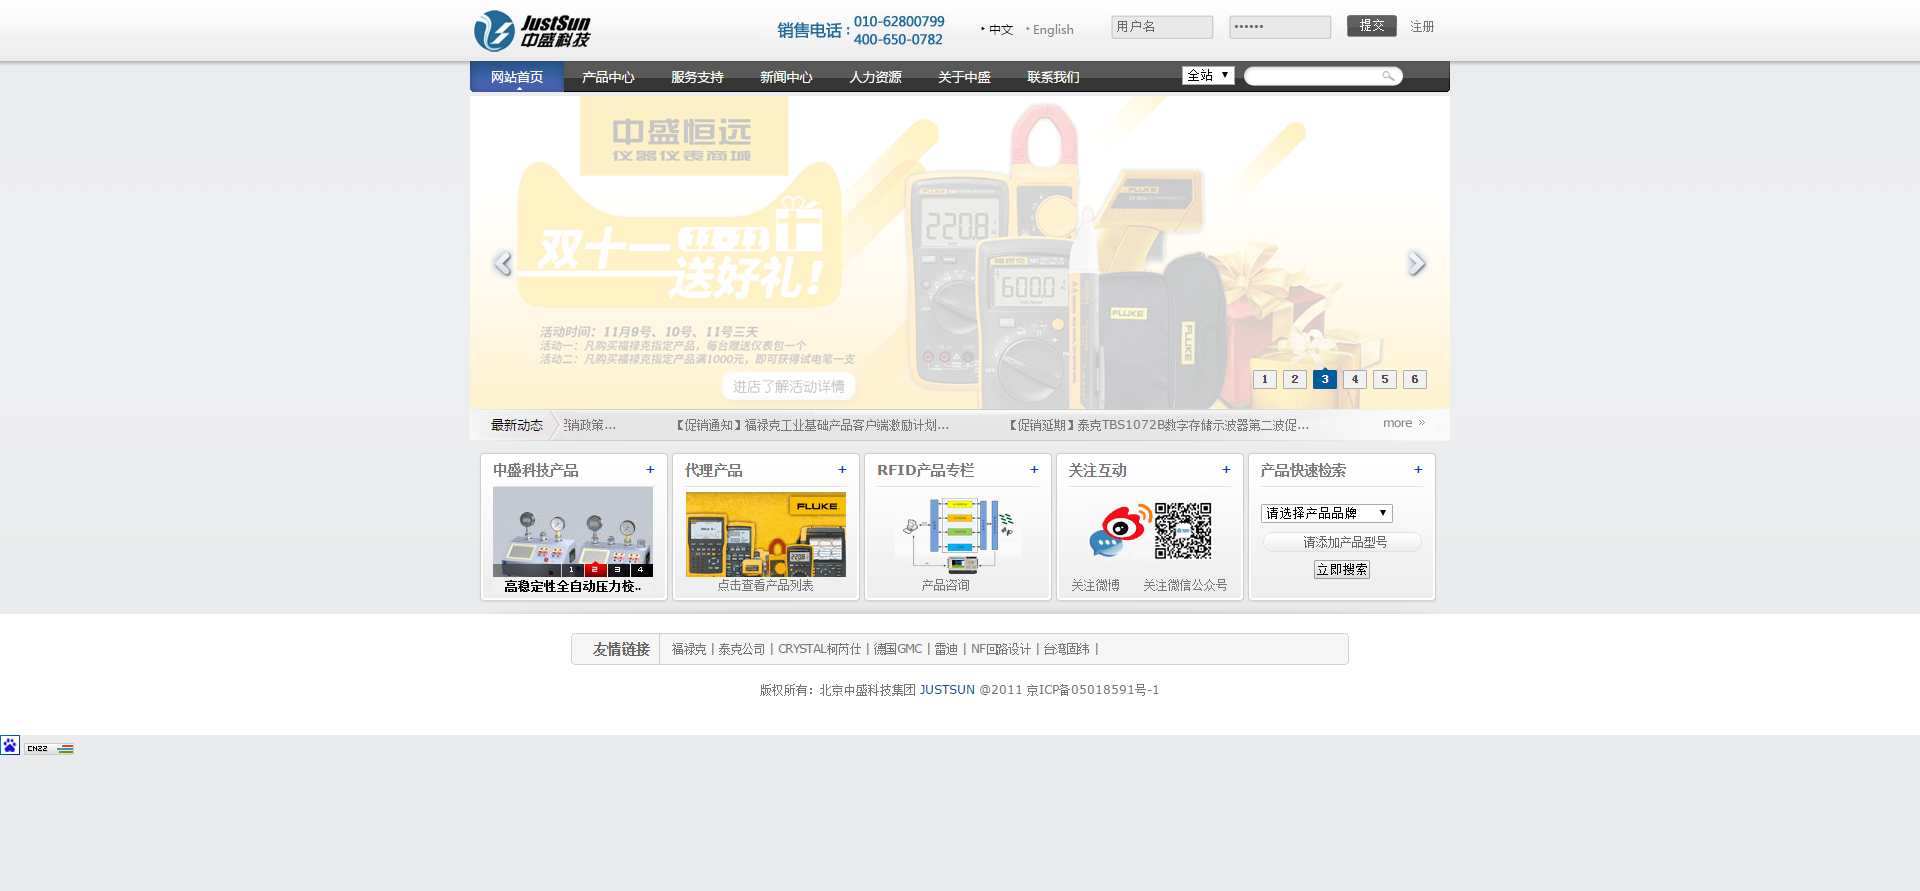Open the 泰克公司 friendly link

(741, 649)
